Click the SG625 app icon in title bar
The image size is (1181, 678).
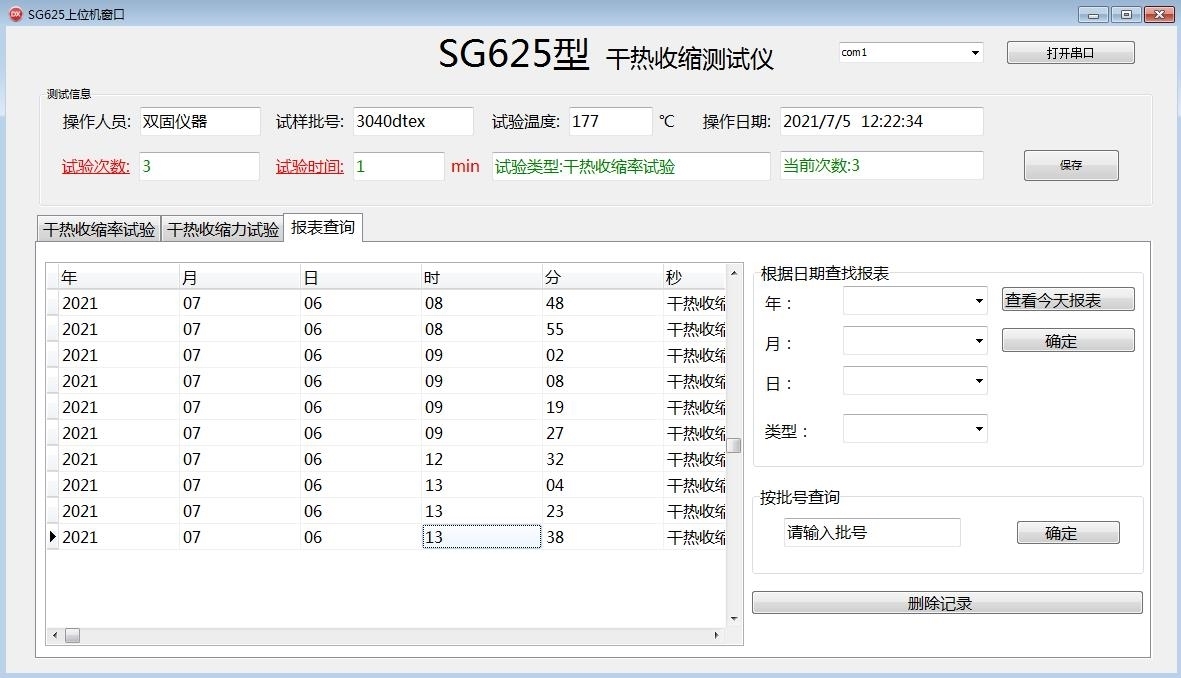[x=15, y=14]
